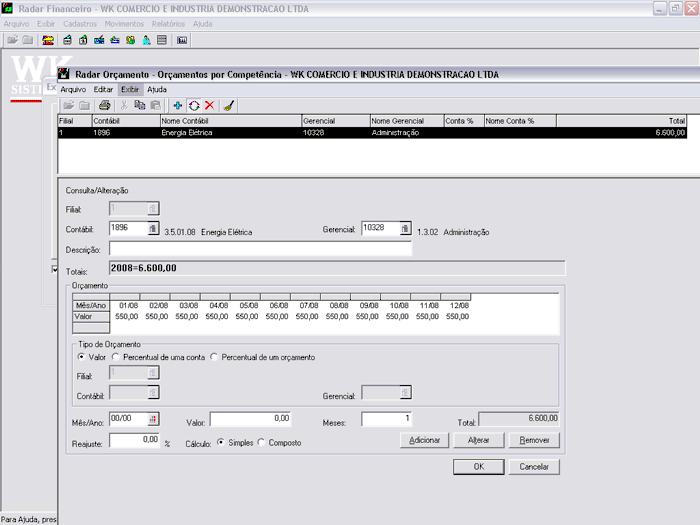Click the copy icon in toolbar
700x525 pixels.
click(x=140, y=105)
